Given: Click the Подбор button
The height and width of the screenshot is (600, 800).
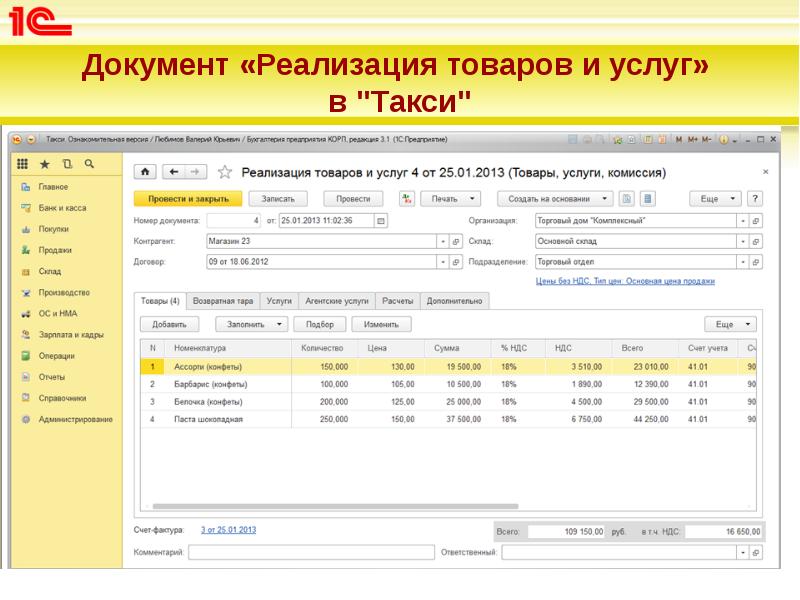Looking at the screenshot, I should pos(320,324).
